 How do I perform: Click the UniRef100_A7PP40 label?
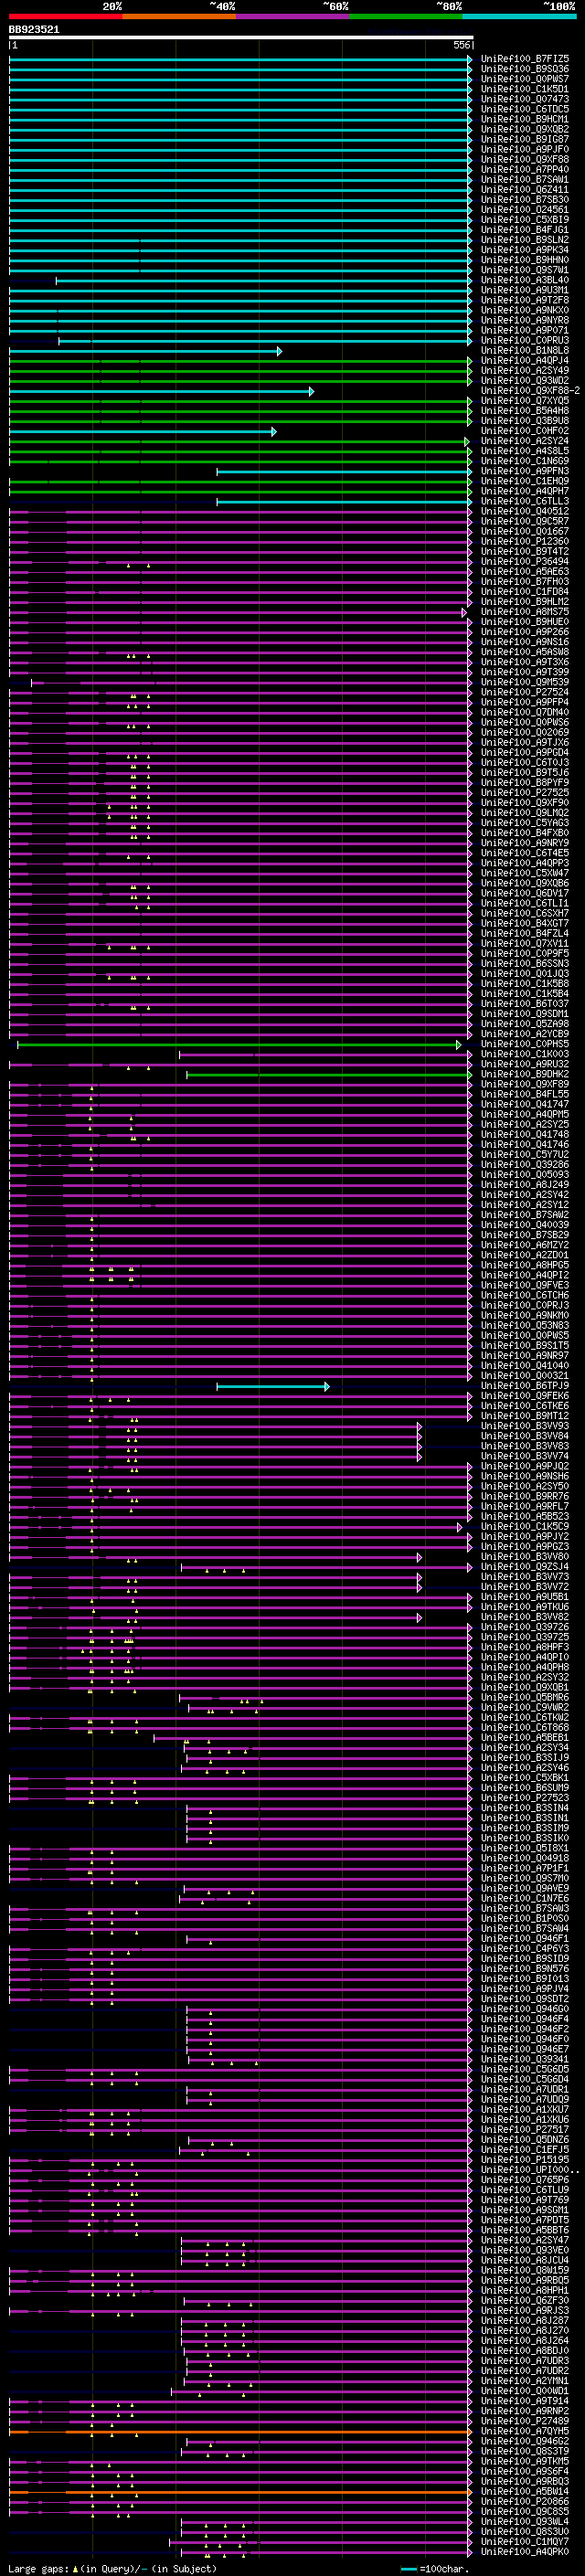525,169
